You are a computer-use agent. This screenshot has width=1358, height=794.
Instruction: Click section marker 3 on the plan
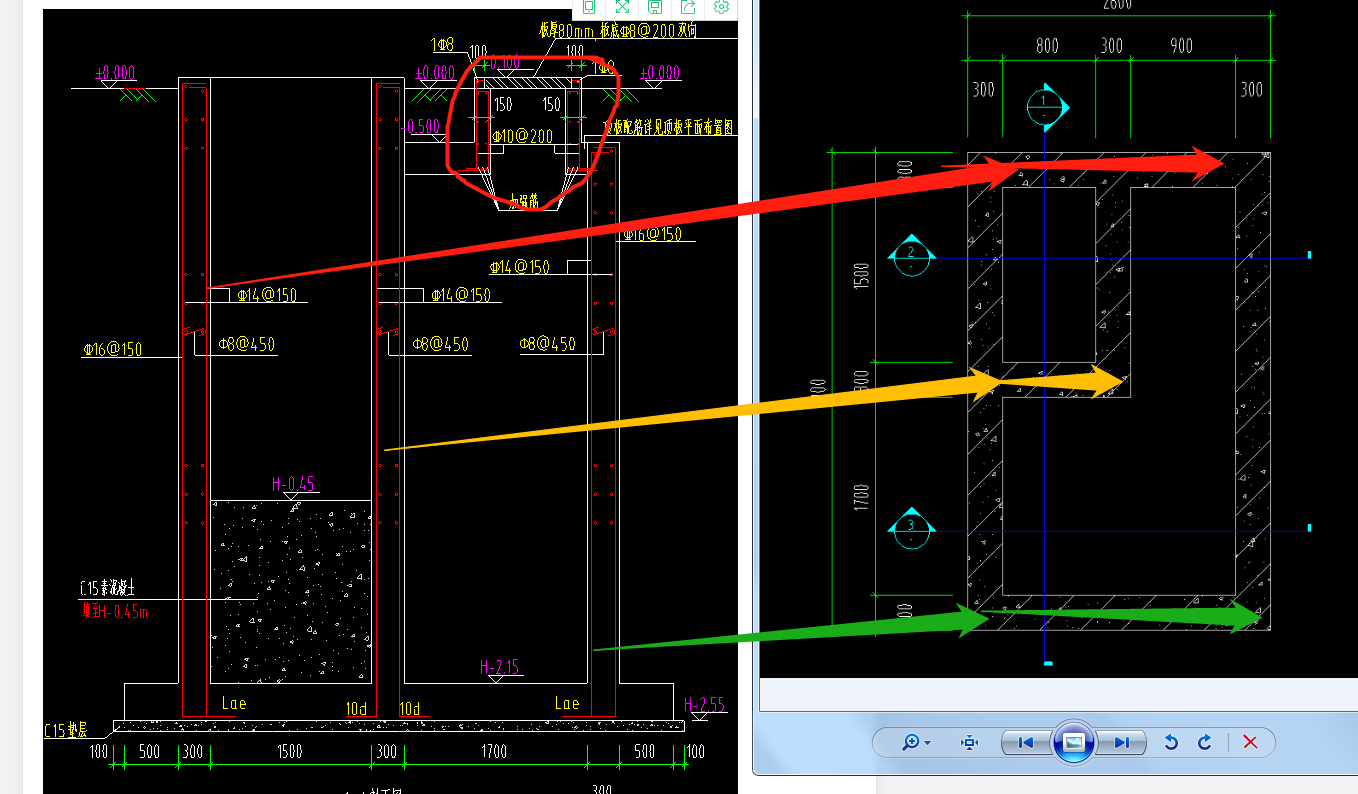(912, 527)
